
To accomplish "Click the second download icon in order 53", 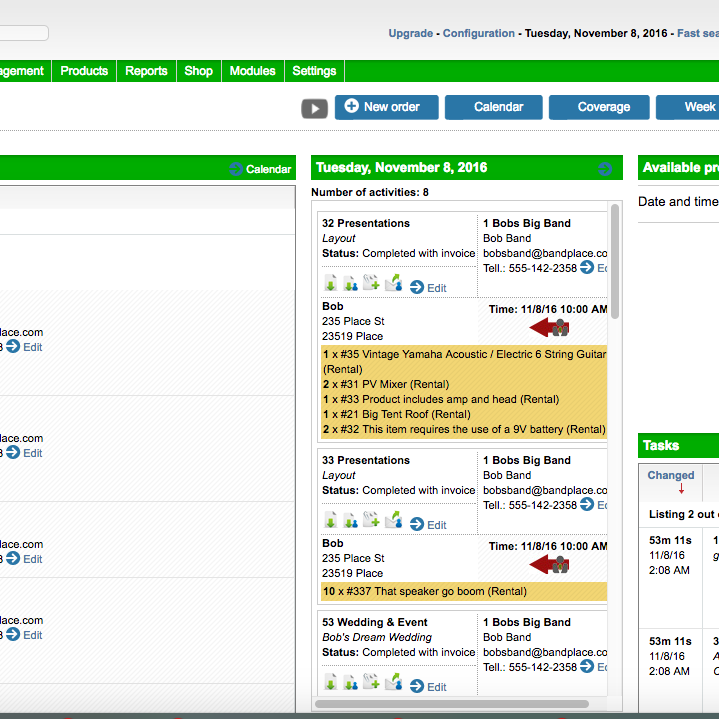I will coord(350,683).
